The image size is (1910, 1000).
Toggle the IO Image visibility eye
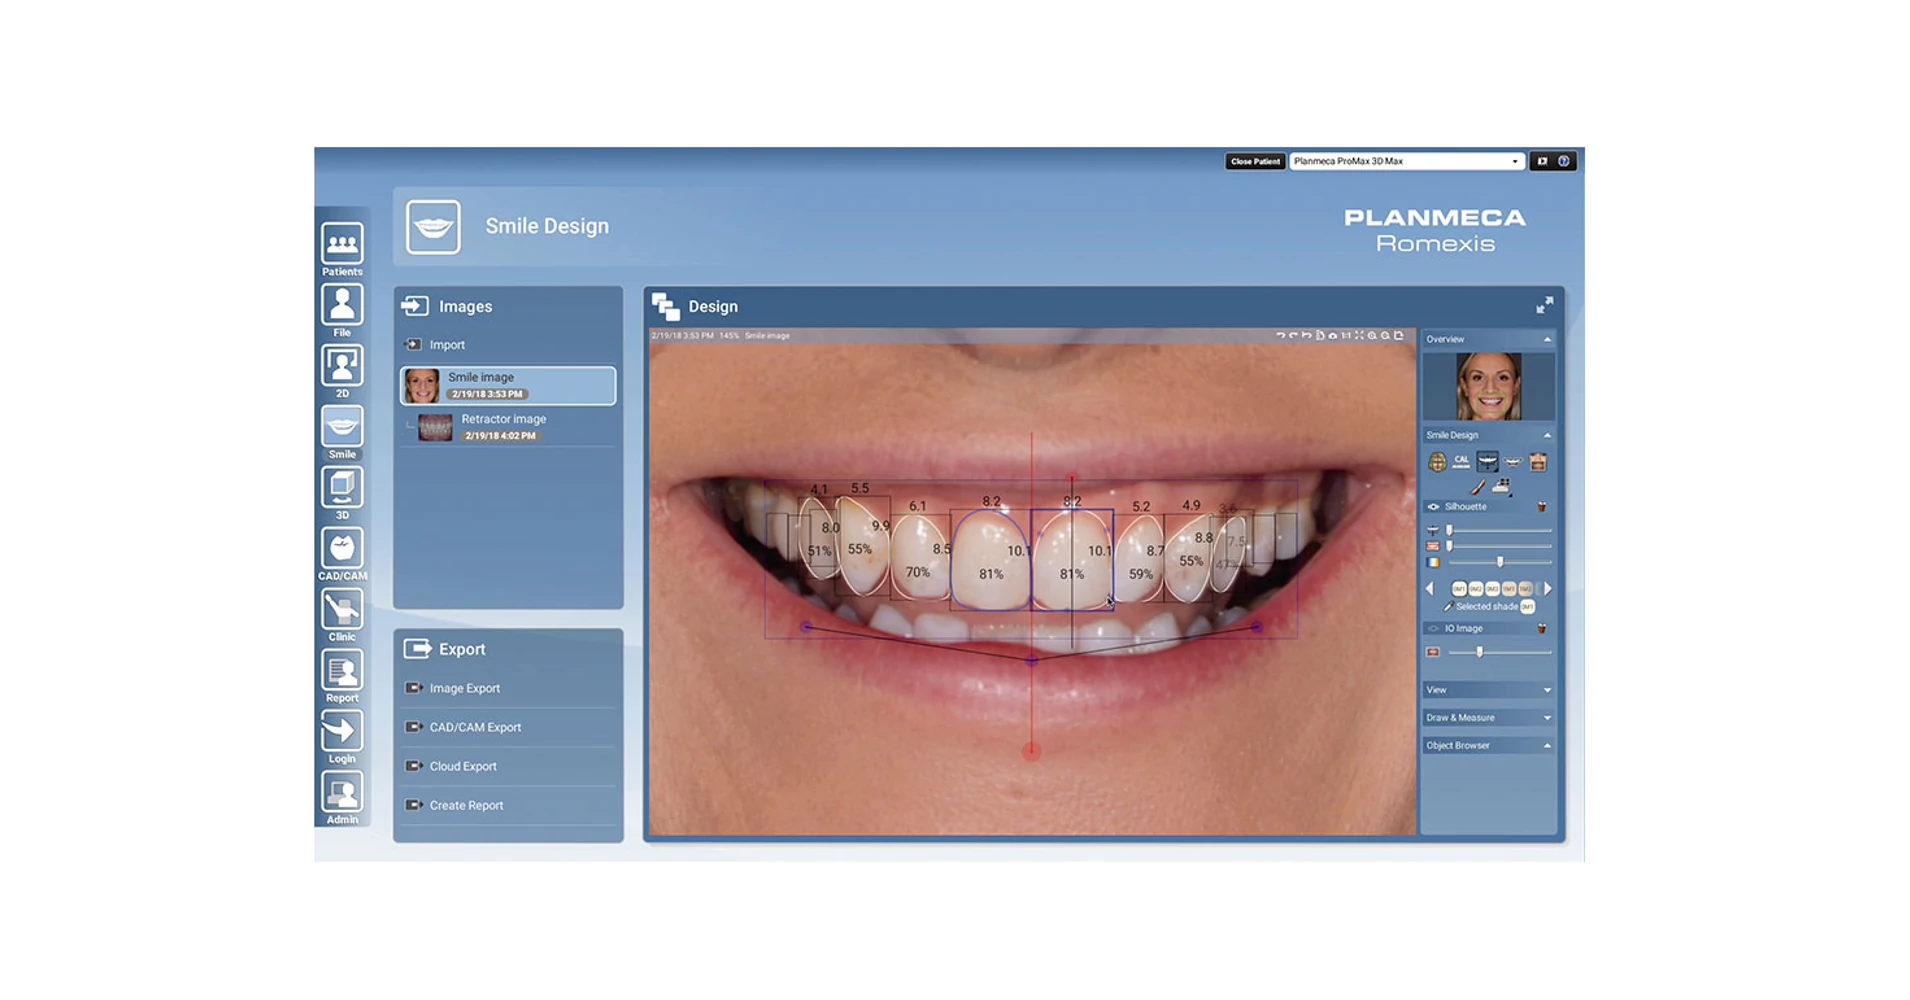(1434, 628)
